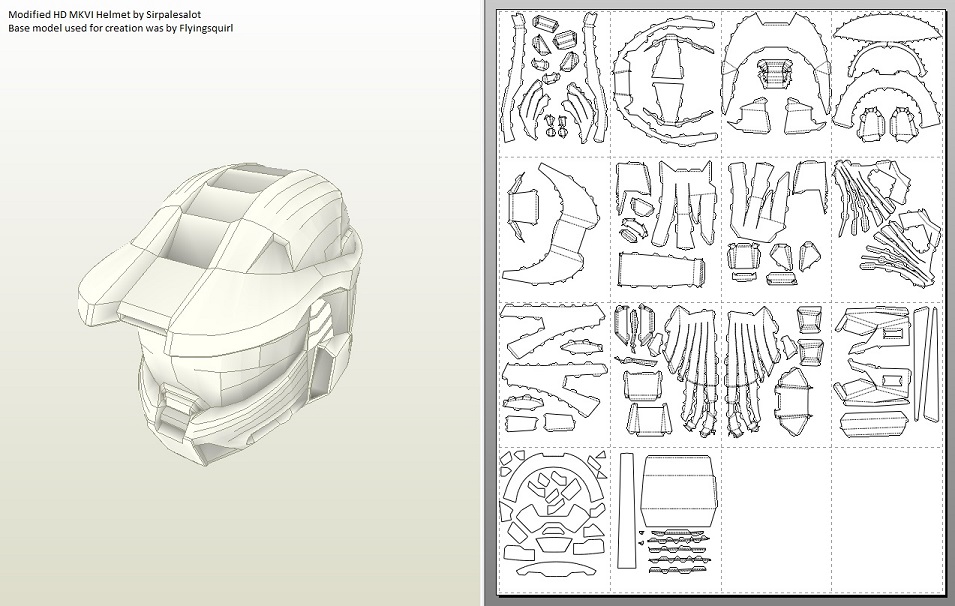Image resolution: width=955 pixels, height=606 pixels.
Task: Click the "Modified HD MKVI Helmet by Sirpalesalot" text
Action: pos(105,14)
